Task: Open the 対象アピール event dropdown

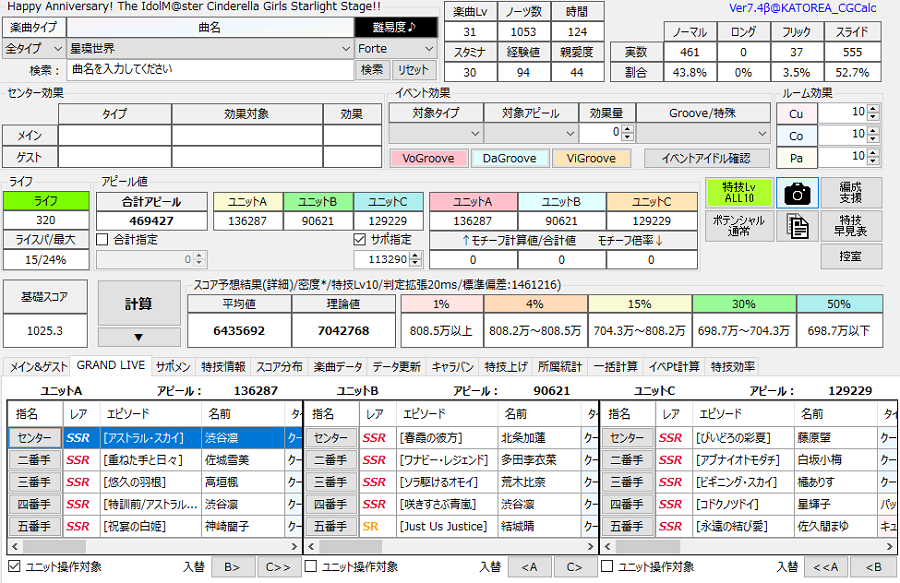Action: tap(530, 133)
